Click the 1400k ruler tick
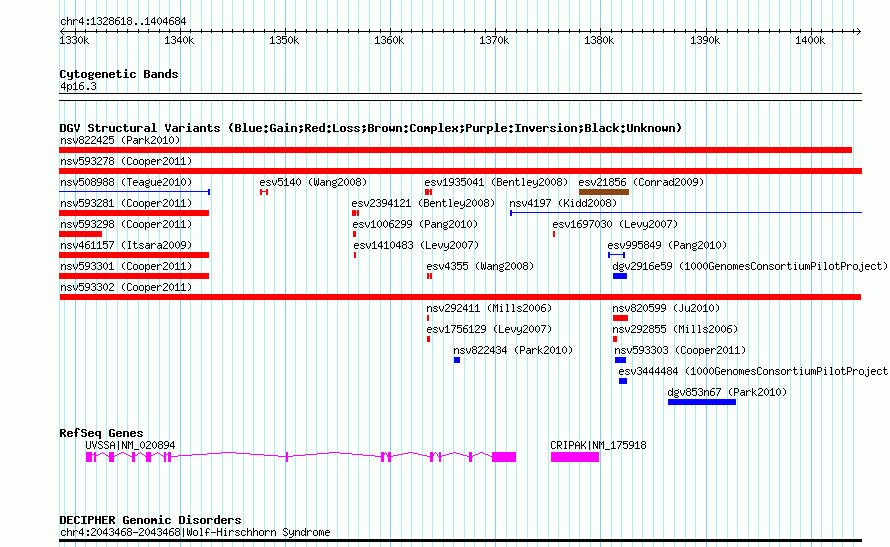 pyautogui.click(x=810, y=40)
